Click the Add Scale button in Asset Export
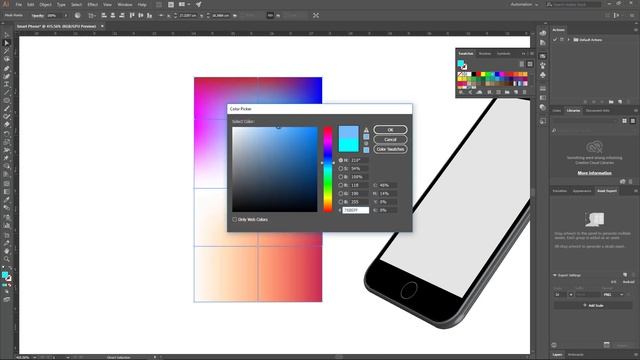The width and height of the screenshot is (640, 360). 593,305
